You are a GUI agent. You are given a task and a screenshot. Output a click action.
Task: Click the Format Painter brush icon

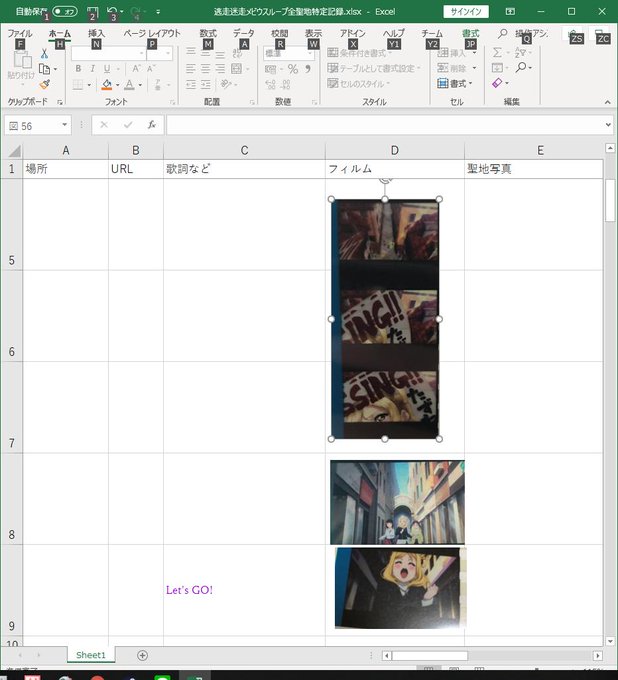(44, 84)
